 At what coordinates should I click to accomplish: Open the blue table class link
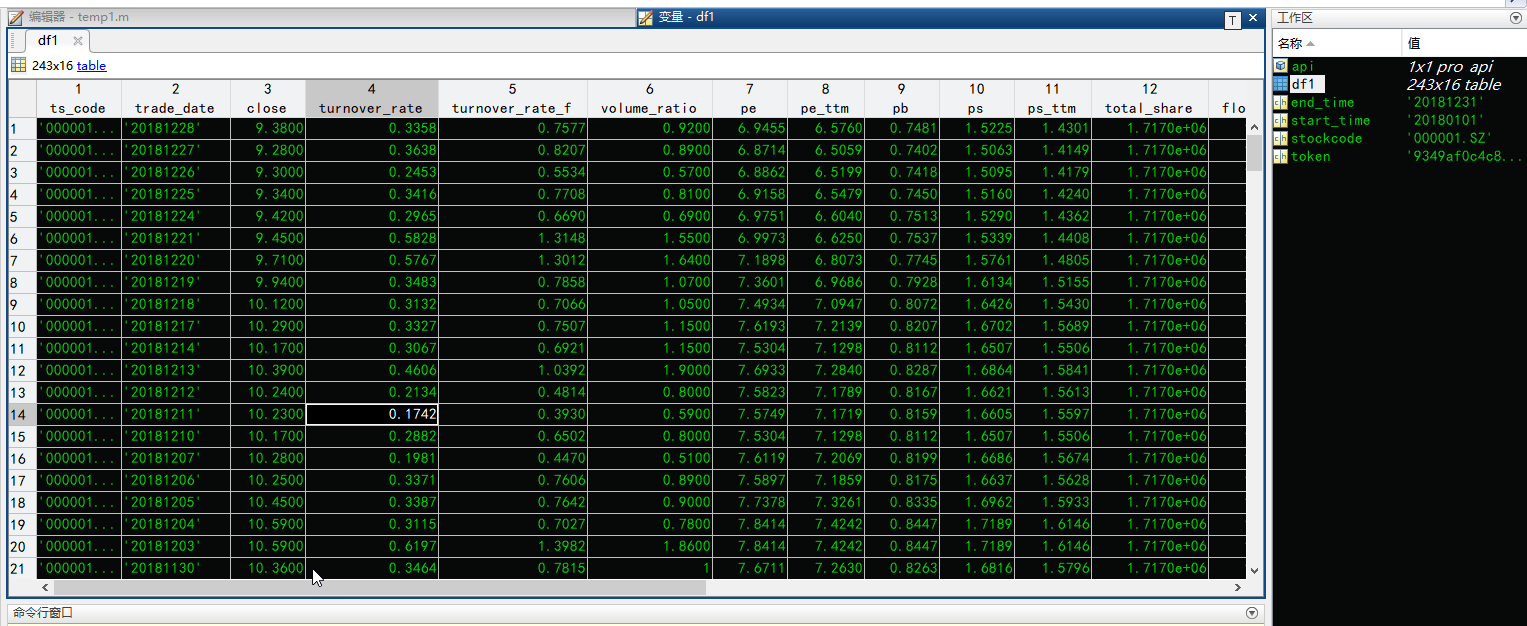click(x=91, y=66)
